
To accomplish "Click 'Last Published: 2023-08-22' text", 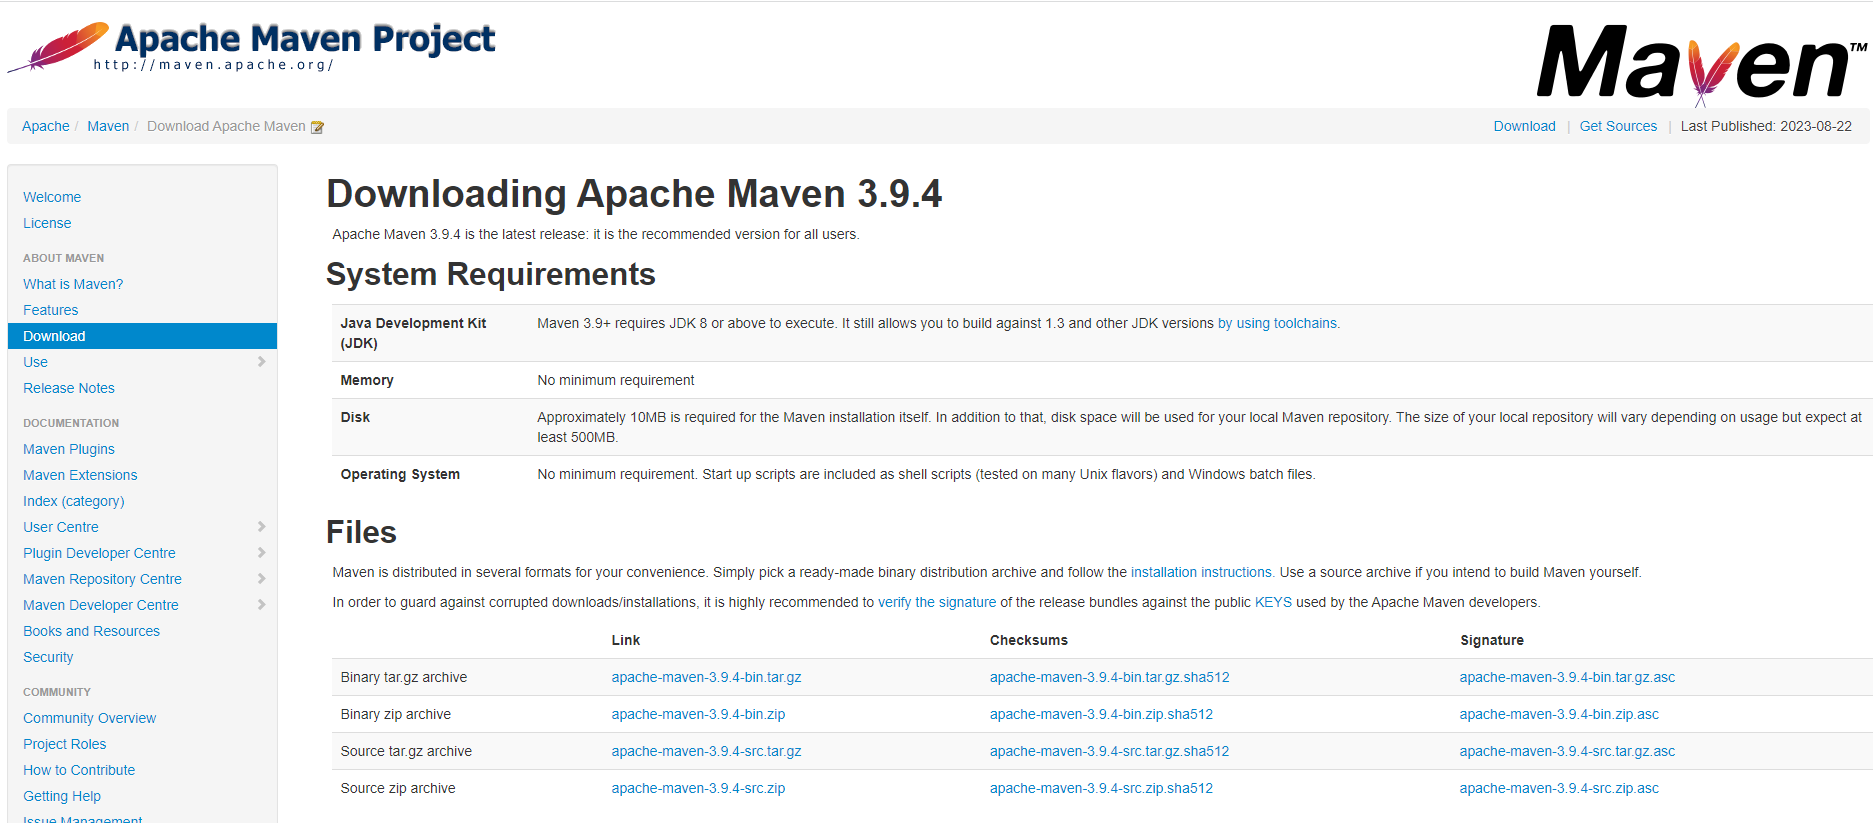I will pyautogui.click(x=1766, y=126).
